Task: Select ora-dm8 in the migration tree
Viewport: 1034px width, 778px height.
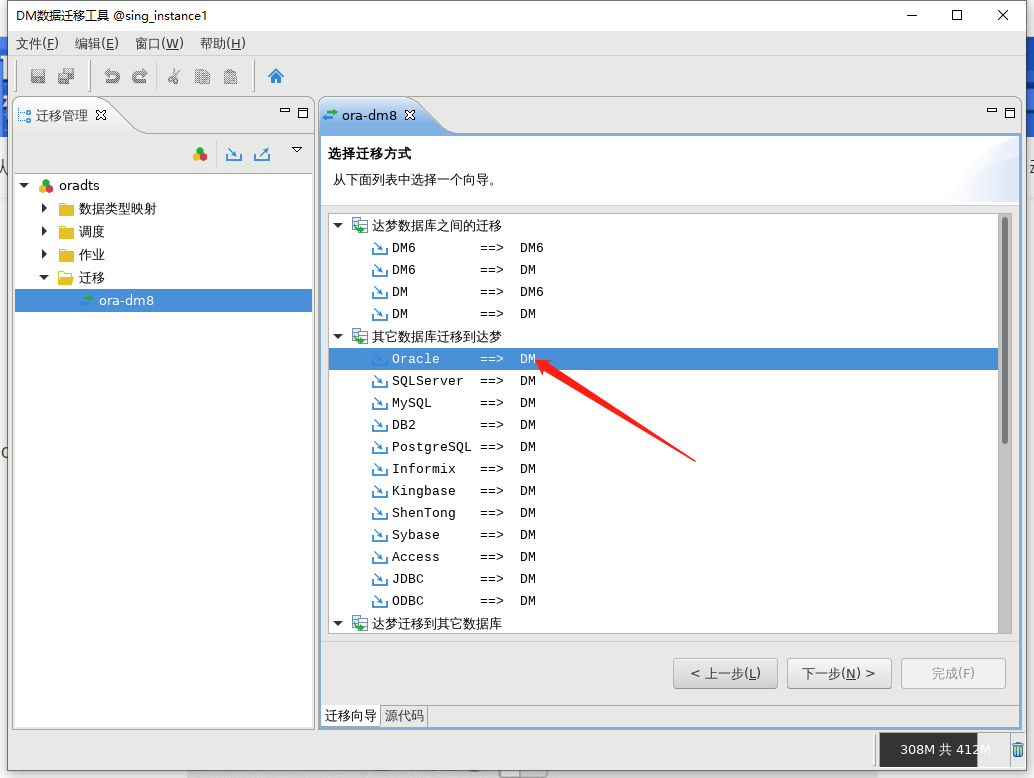Action: point(164,301)
